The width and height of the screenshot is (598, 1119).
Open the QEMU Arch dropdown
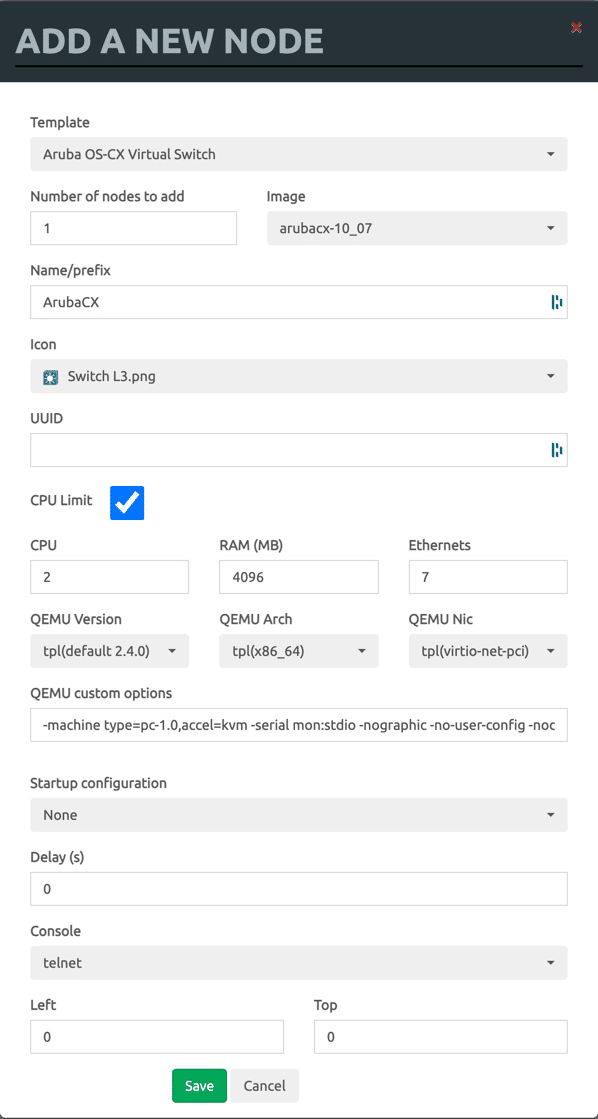pos(299,651)
